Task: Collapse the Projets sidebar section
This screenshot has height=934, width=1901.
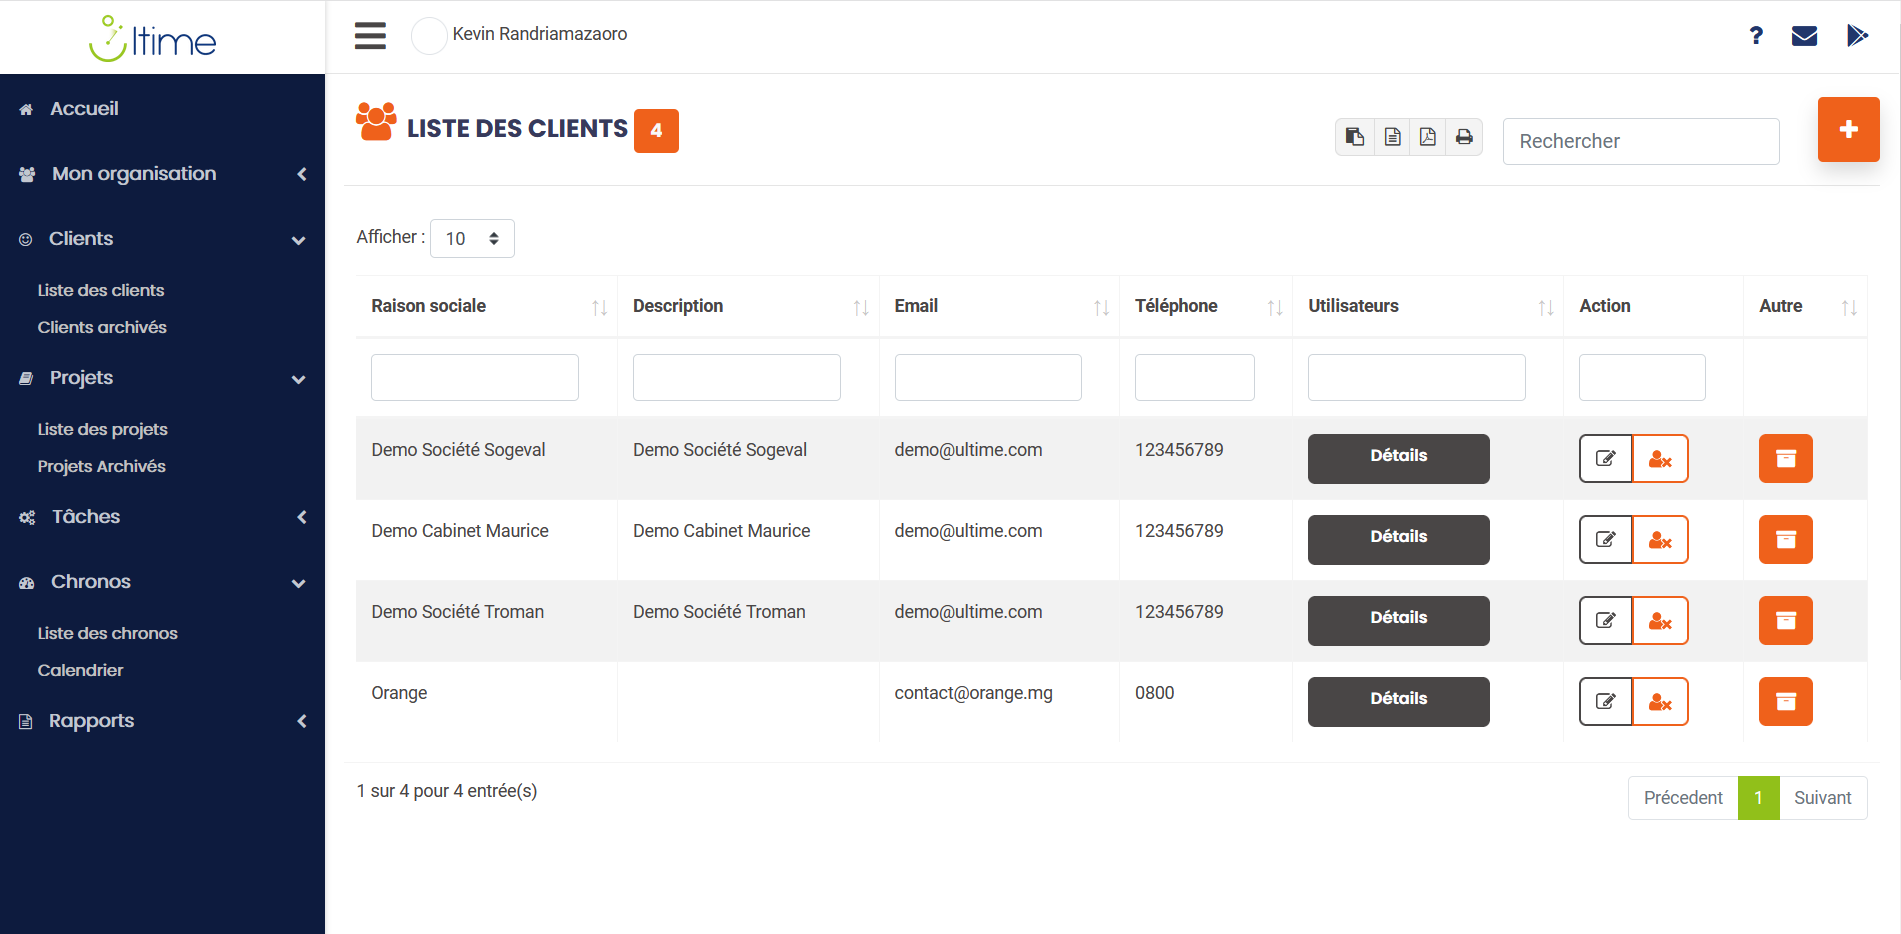Action: pyautogui.click(x=162, y=378)
